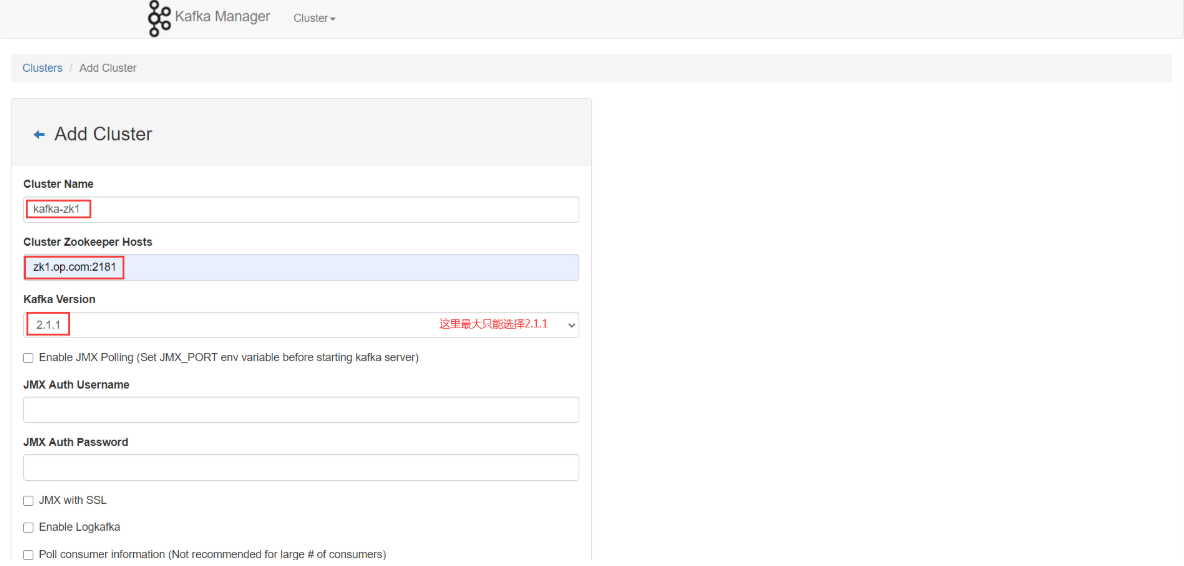The image size is (1184, 566).
Task: Click the back arrow beside Add Cluster
Action: pos(39,135)
